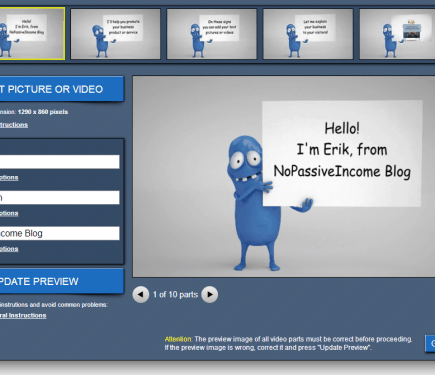Image resolution: width=435 pixels, height=375 pixels.
Task: Select the third slide thumbnail 'On these signs'
Action: 212,34
